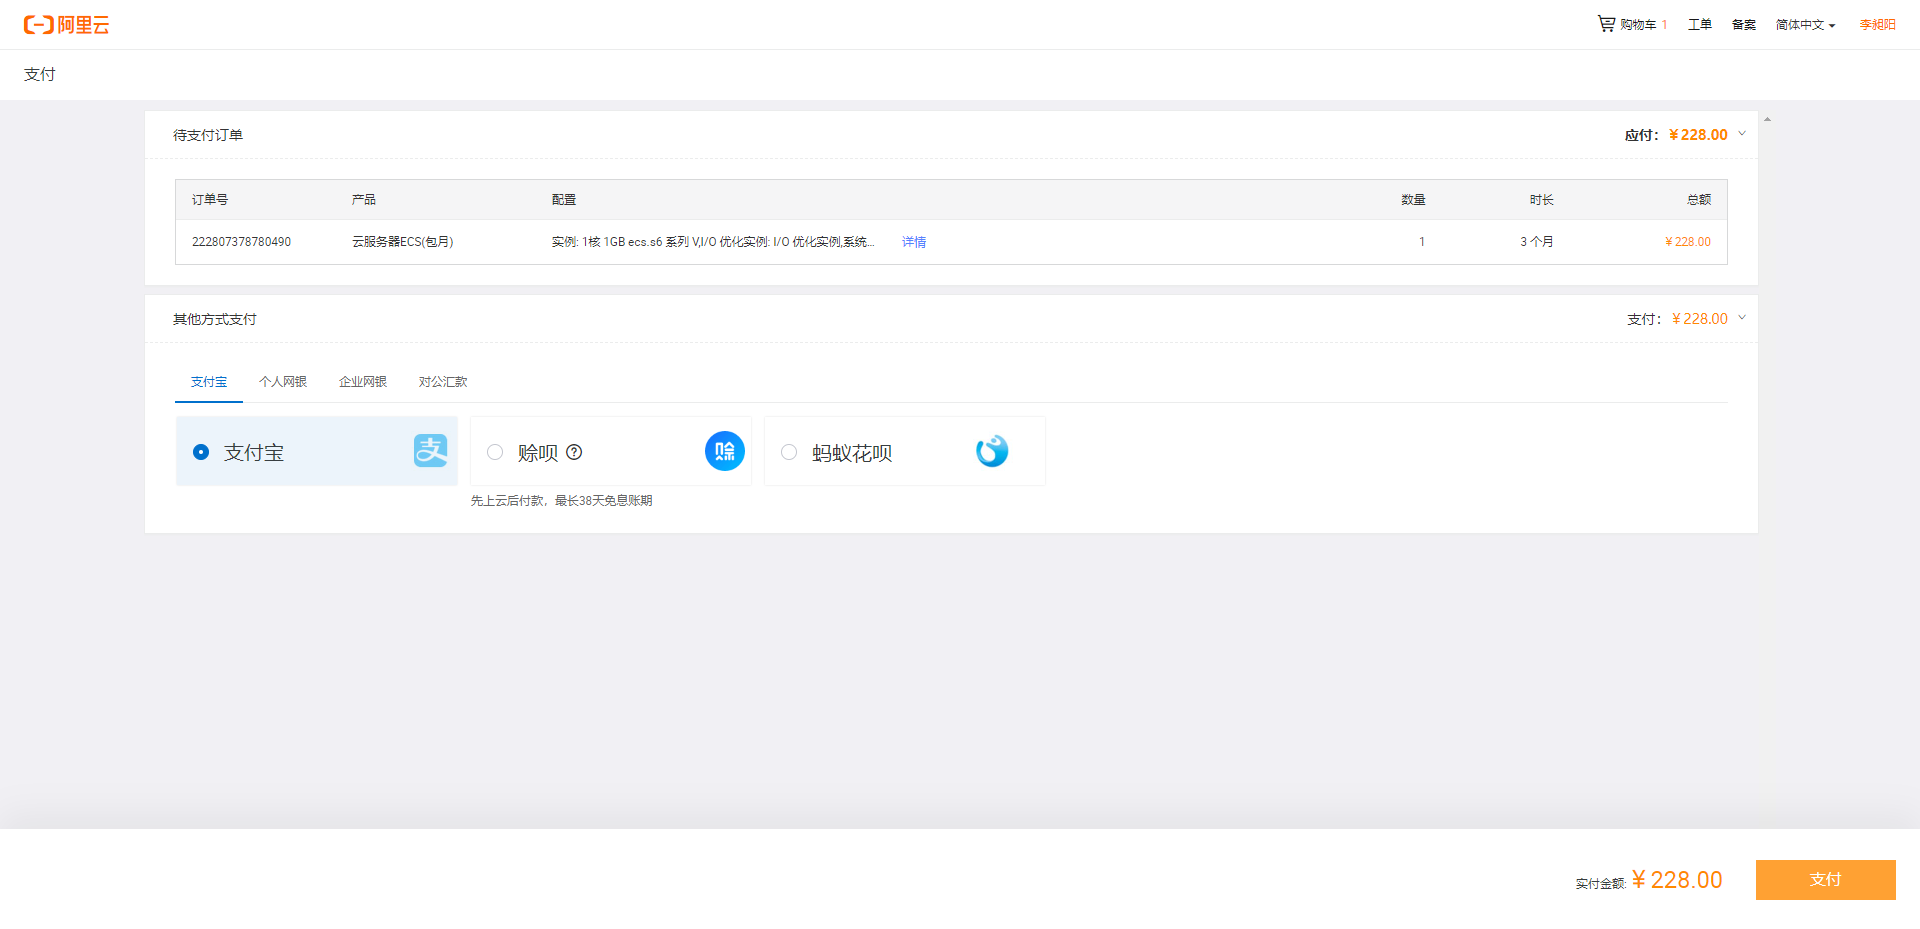Click the 订单号 column header

pos(210,200)
